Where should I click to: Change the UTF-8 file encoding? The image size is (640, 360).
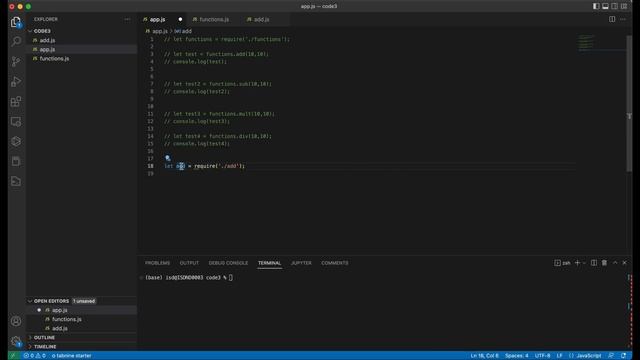542,356
